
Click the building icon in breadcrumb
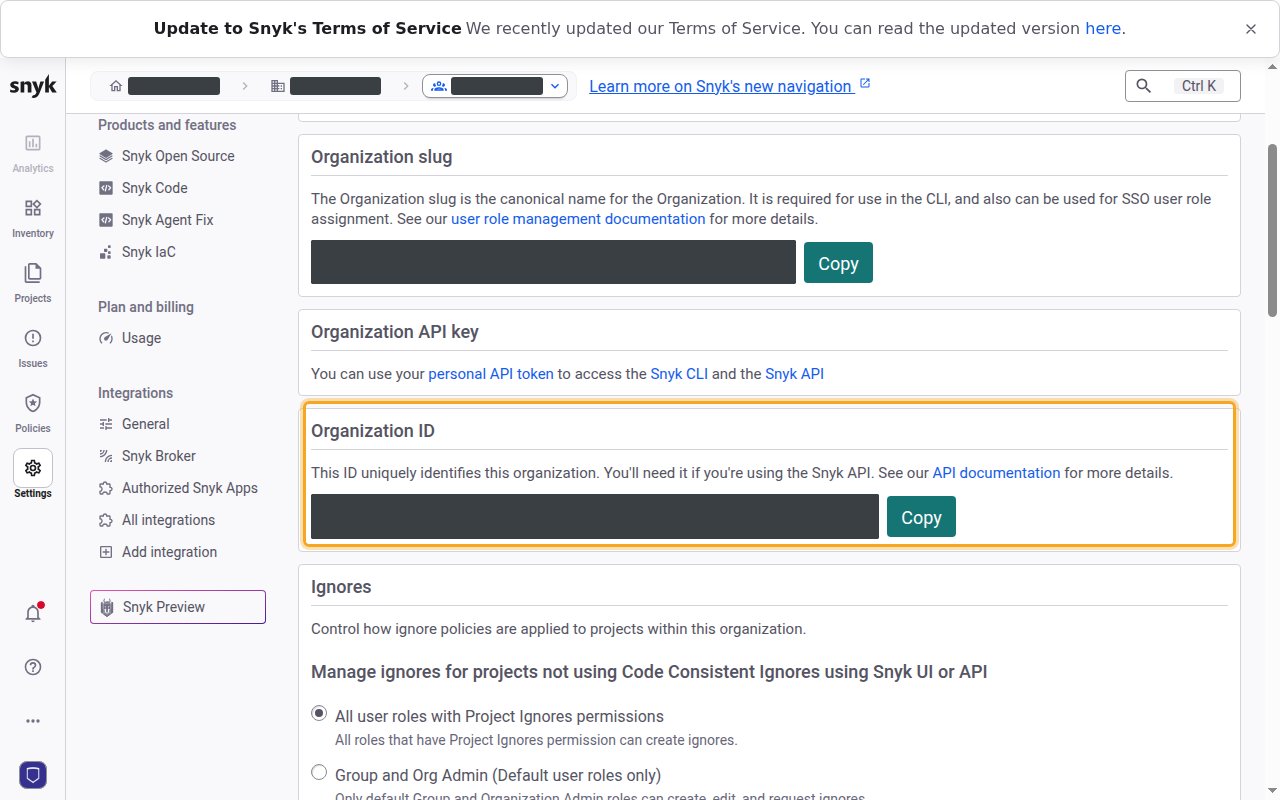coord(278,86)
